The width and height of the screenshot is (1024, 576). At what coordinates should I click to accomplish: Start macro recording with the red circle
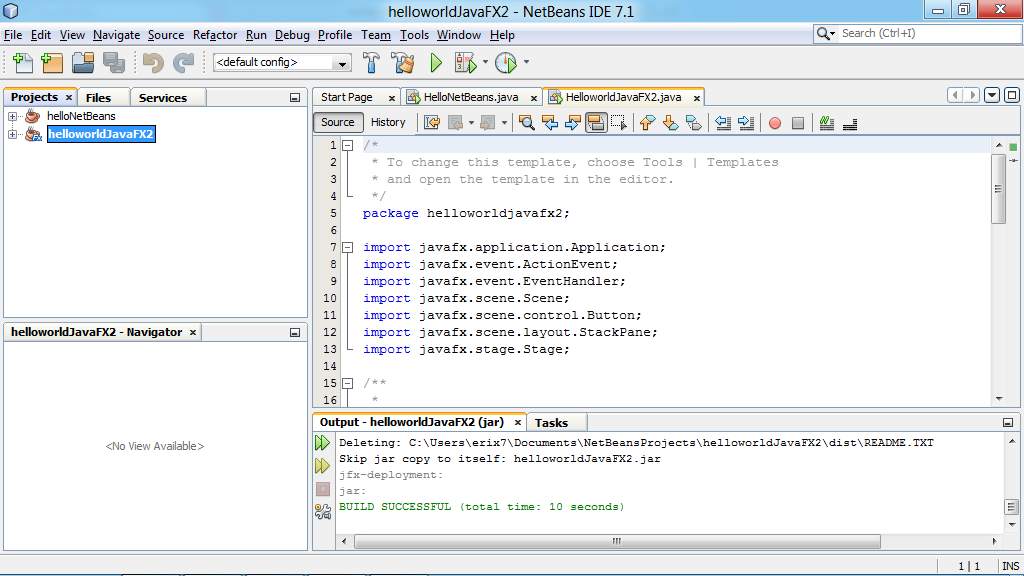(x=775, y=123)
